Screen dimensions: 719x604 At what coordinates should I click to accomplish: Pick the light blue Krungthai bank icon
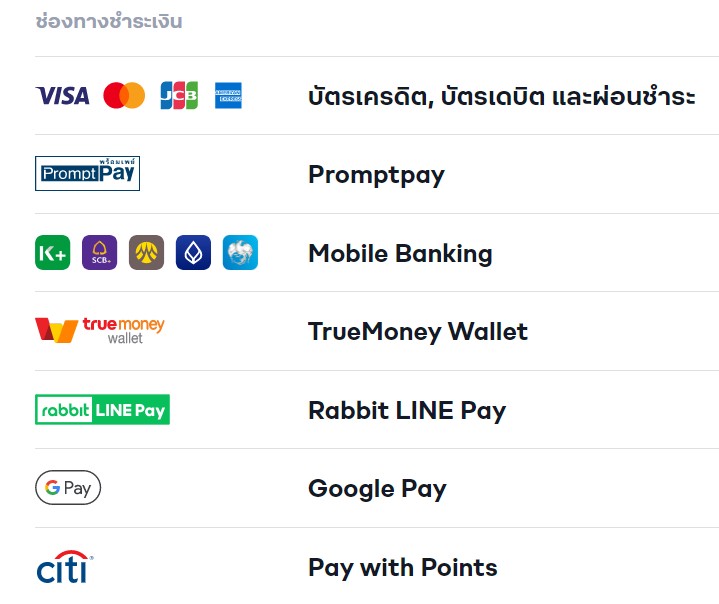click(x=240, y=253)
